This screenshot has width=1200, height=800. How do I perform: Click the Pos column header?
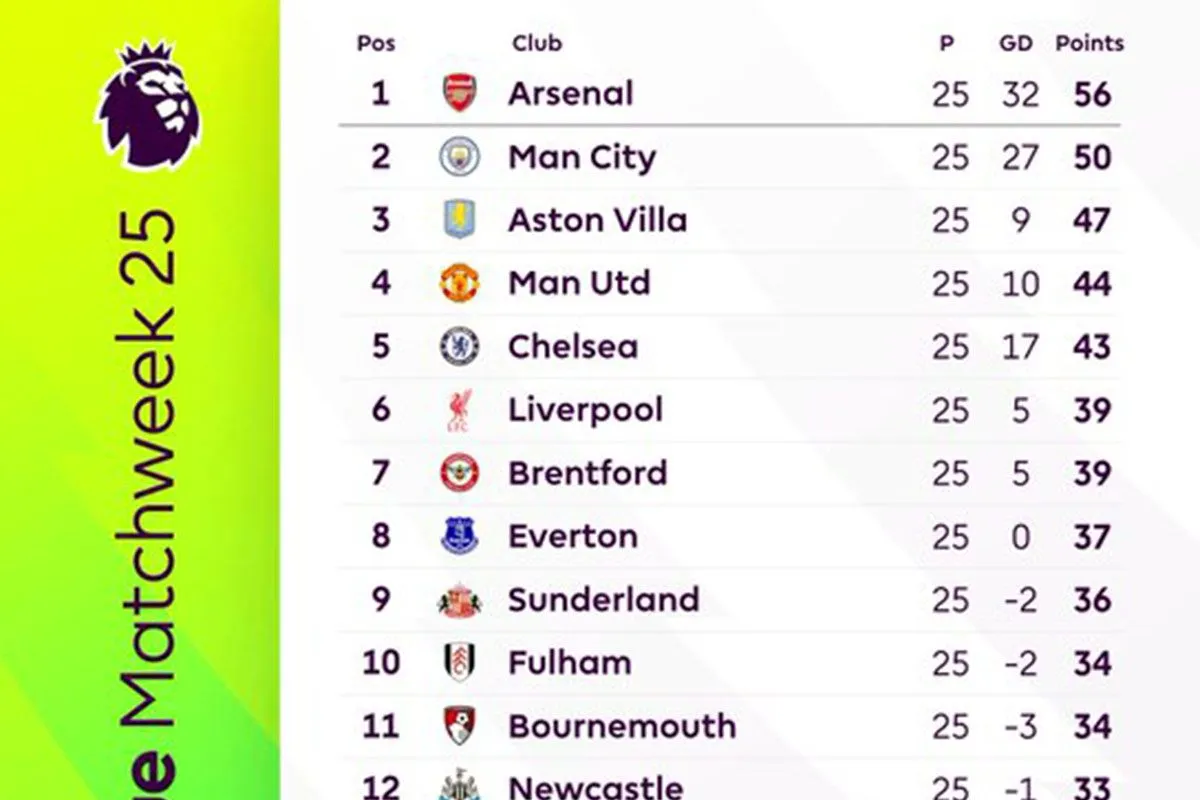pyautogui.click(x=376, y=43)
